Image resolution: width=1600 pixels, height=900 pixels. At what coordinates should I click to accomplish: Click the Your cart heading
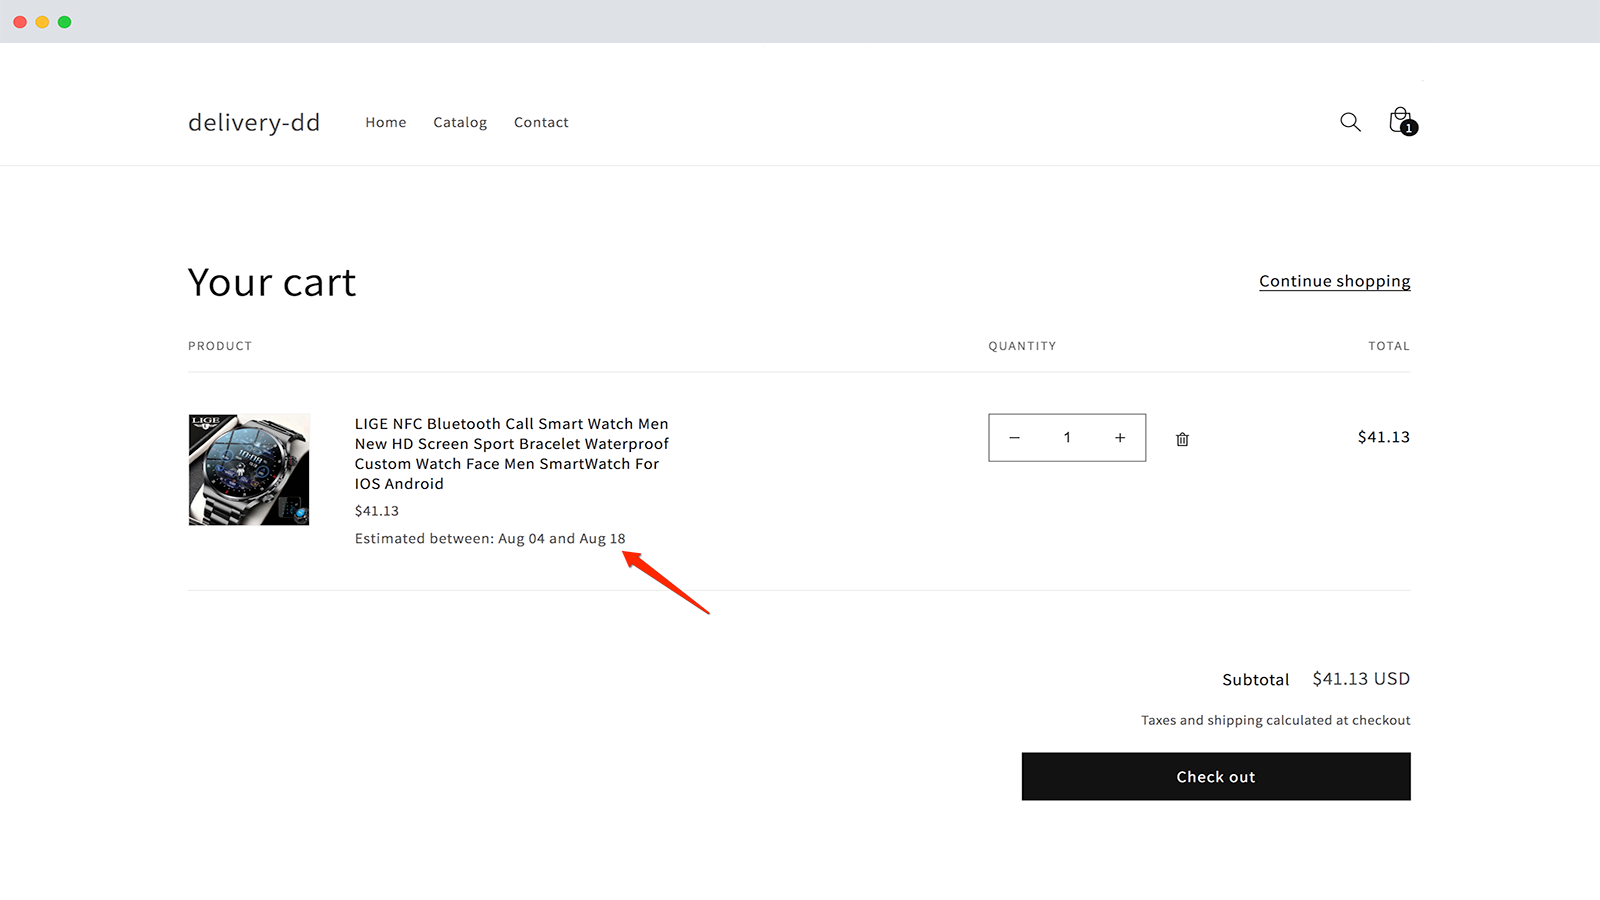point(272,283)
